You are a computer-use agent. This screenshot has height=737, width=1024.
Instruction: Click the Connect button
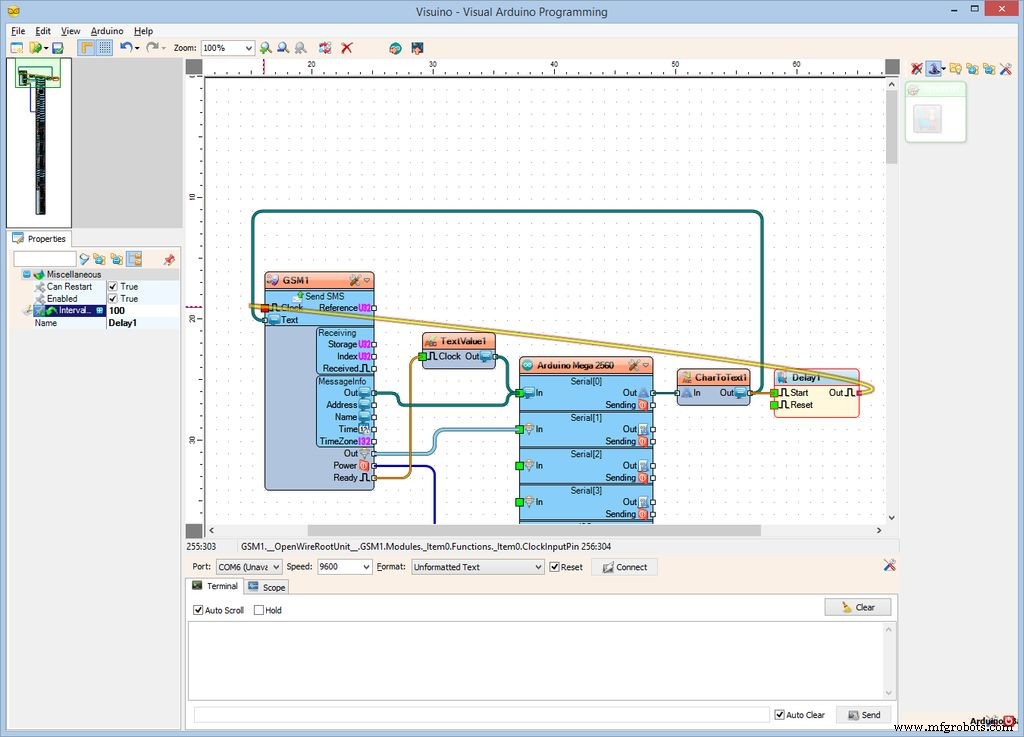[624, 567]
